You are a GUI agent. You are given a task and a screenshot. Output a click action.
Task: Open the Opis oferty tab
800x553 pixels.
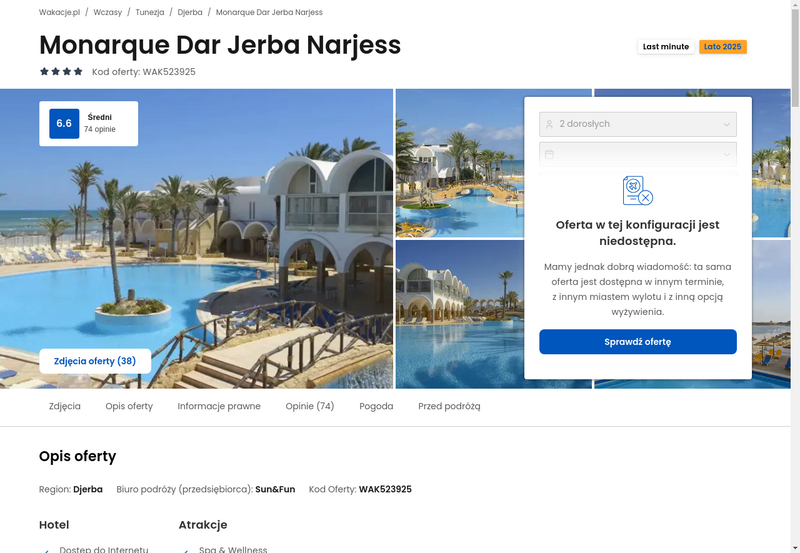pyautogui.click(x=129, y=406)
